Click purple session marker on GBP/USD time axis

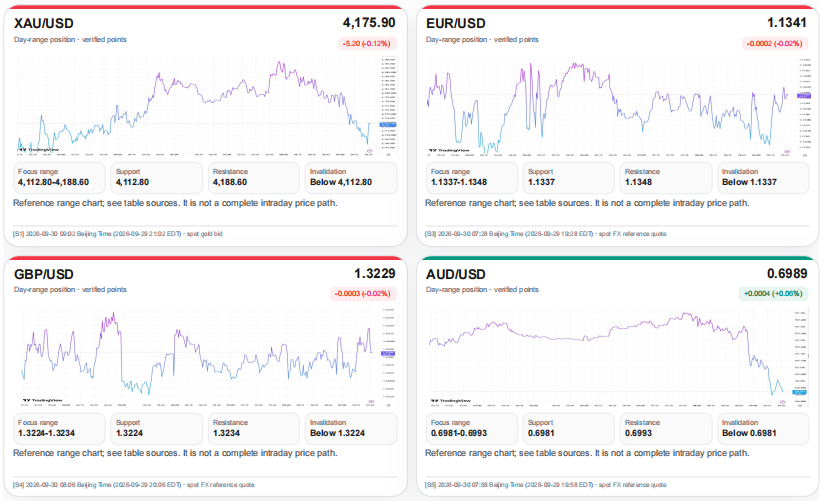[371, 401]
